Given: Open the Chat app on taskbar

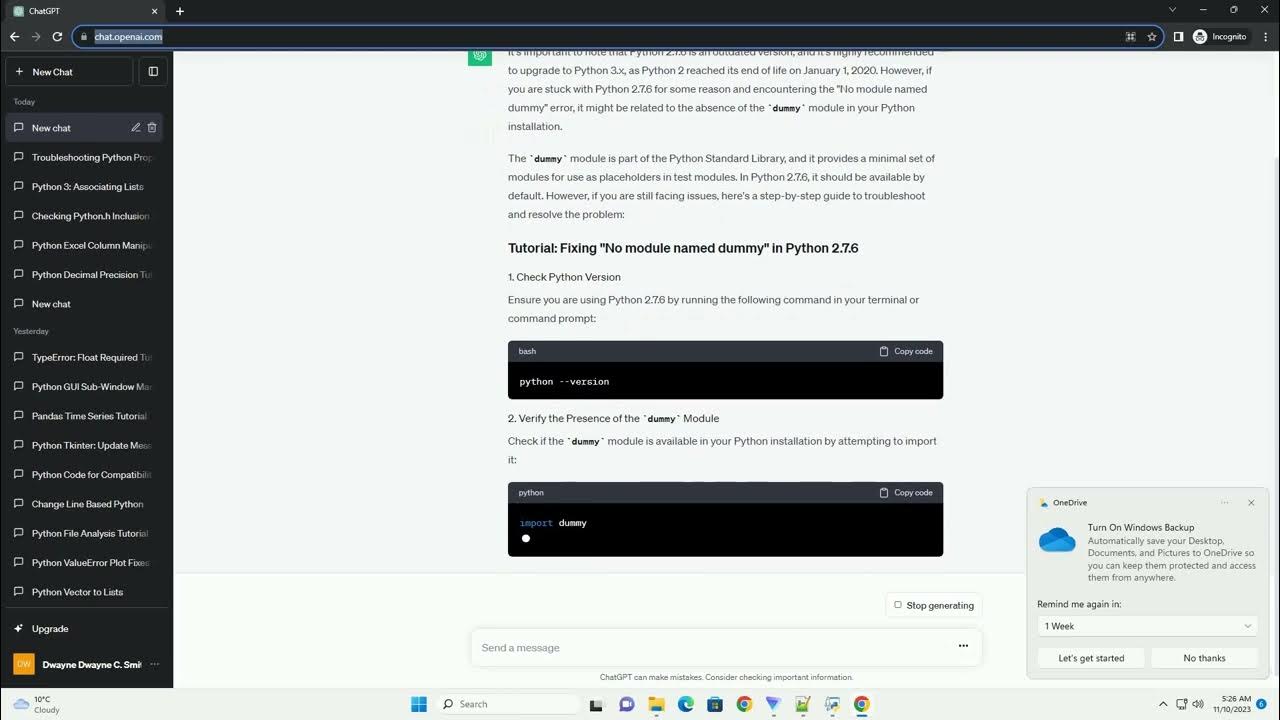Looking at the screenshot, I should pos(627,704).
